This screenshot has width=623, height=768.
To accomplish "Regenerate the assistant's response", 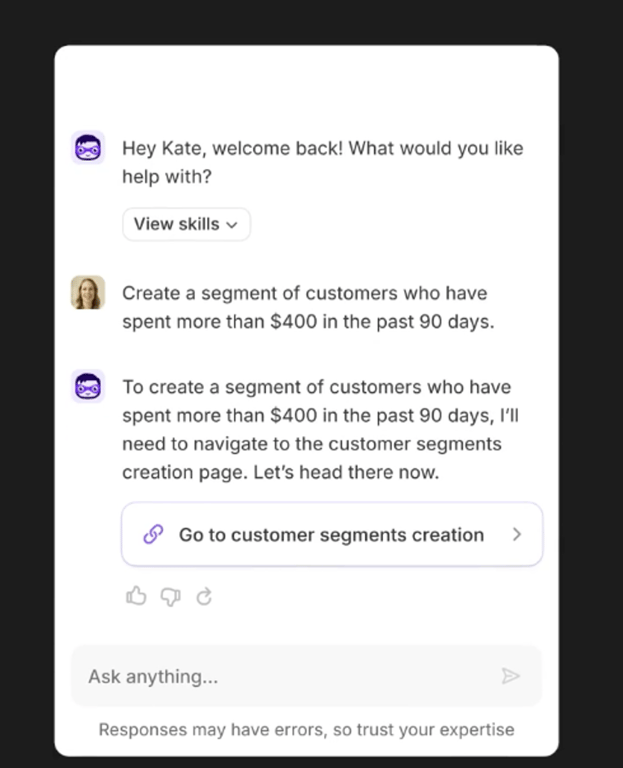I will [x=204, y=597].
